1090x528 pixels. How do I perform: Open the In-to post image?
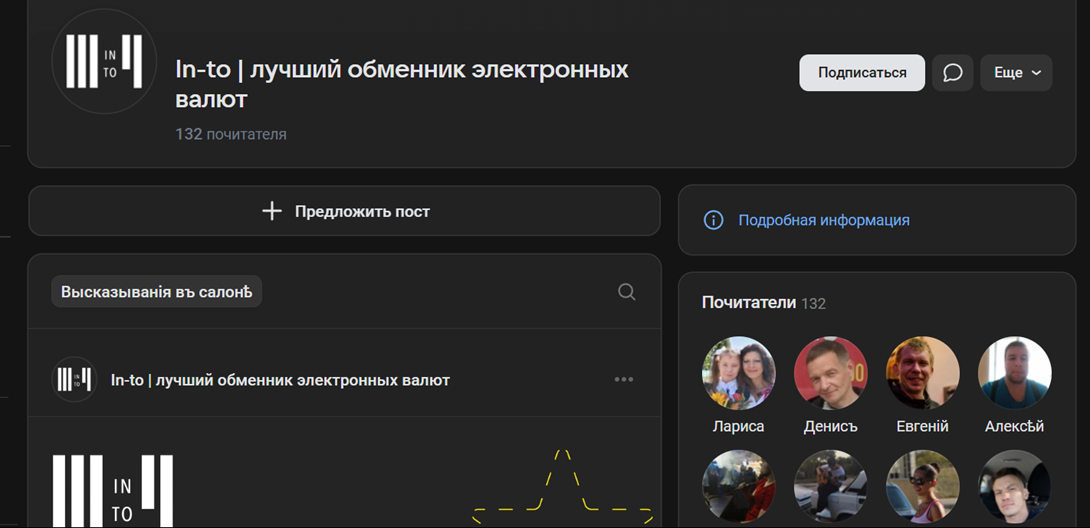click(344, 472)
